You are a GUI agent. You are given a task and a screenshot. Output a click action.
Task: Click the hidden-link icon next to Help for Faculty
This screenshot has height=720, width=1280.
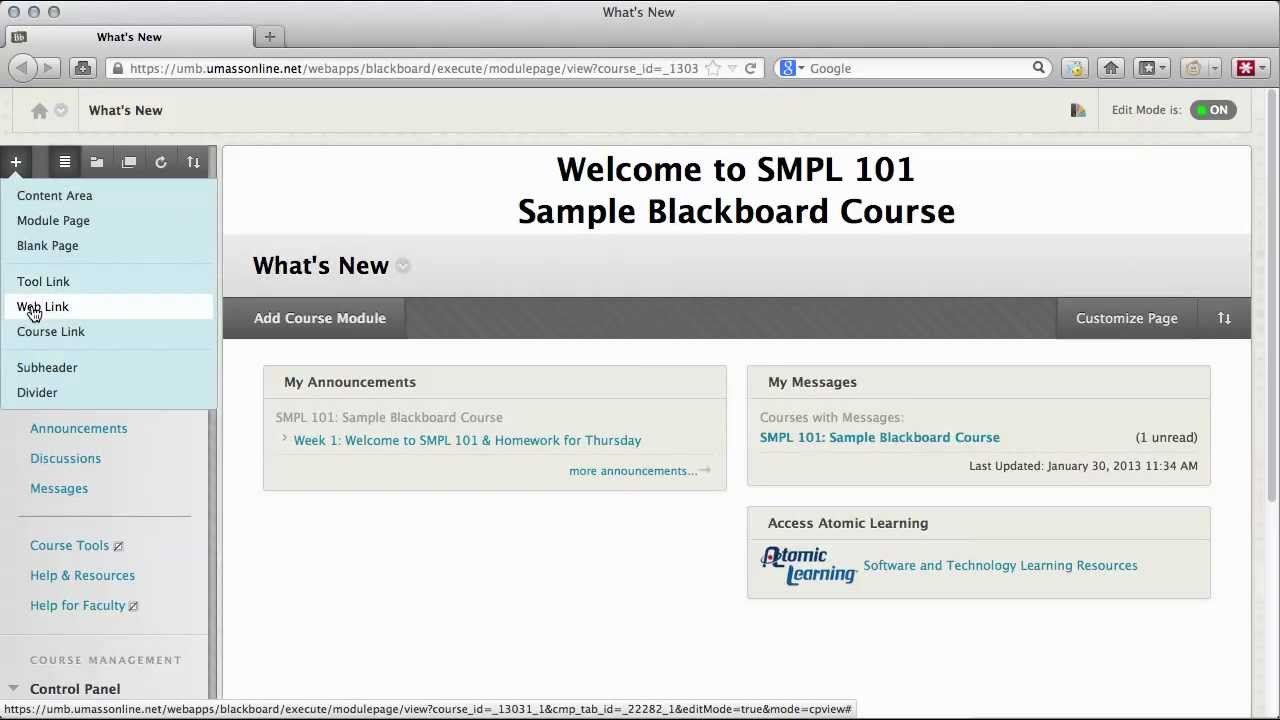click(x=133, y=606)
